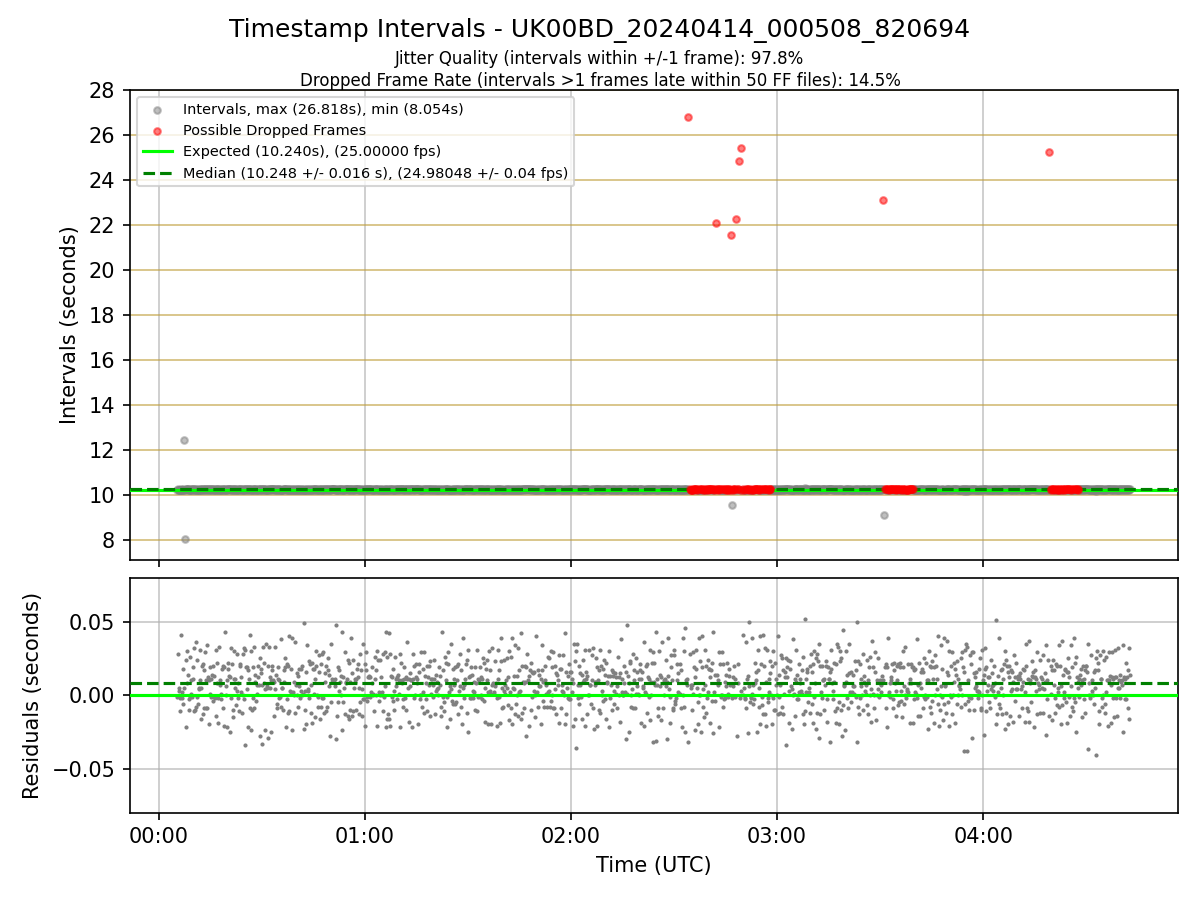Click the 'Residuals (seconds)' y-axis label

tap(32, 696)
